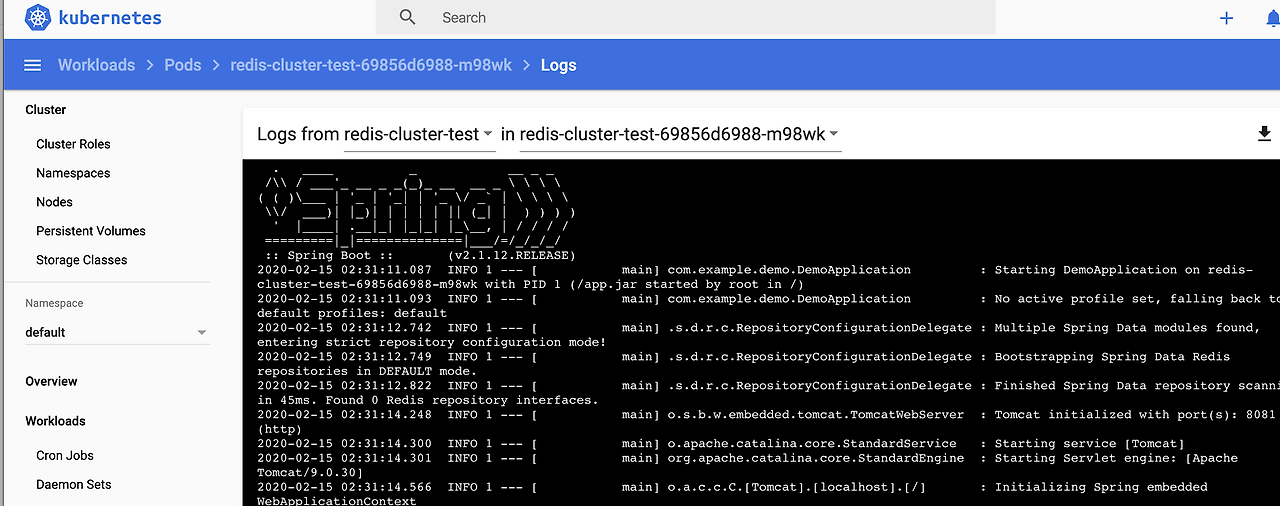Click the 'Starting service [Tomcat]' log line
This screenshot has width=1280, height=506.
[x=721, y=444]
